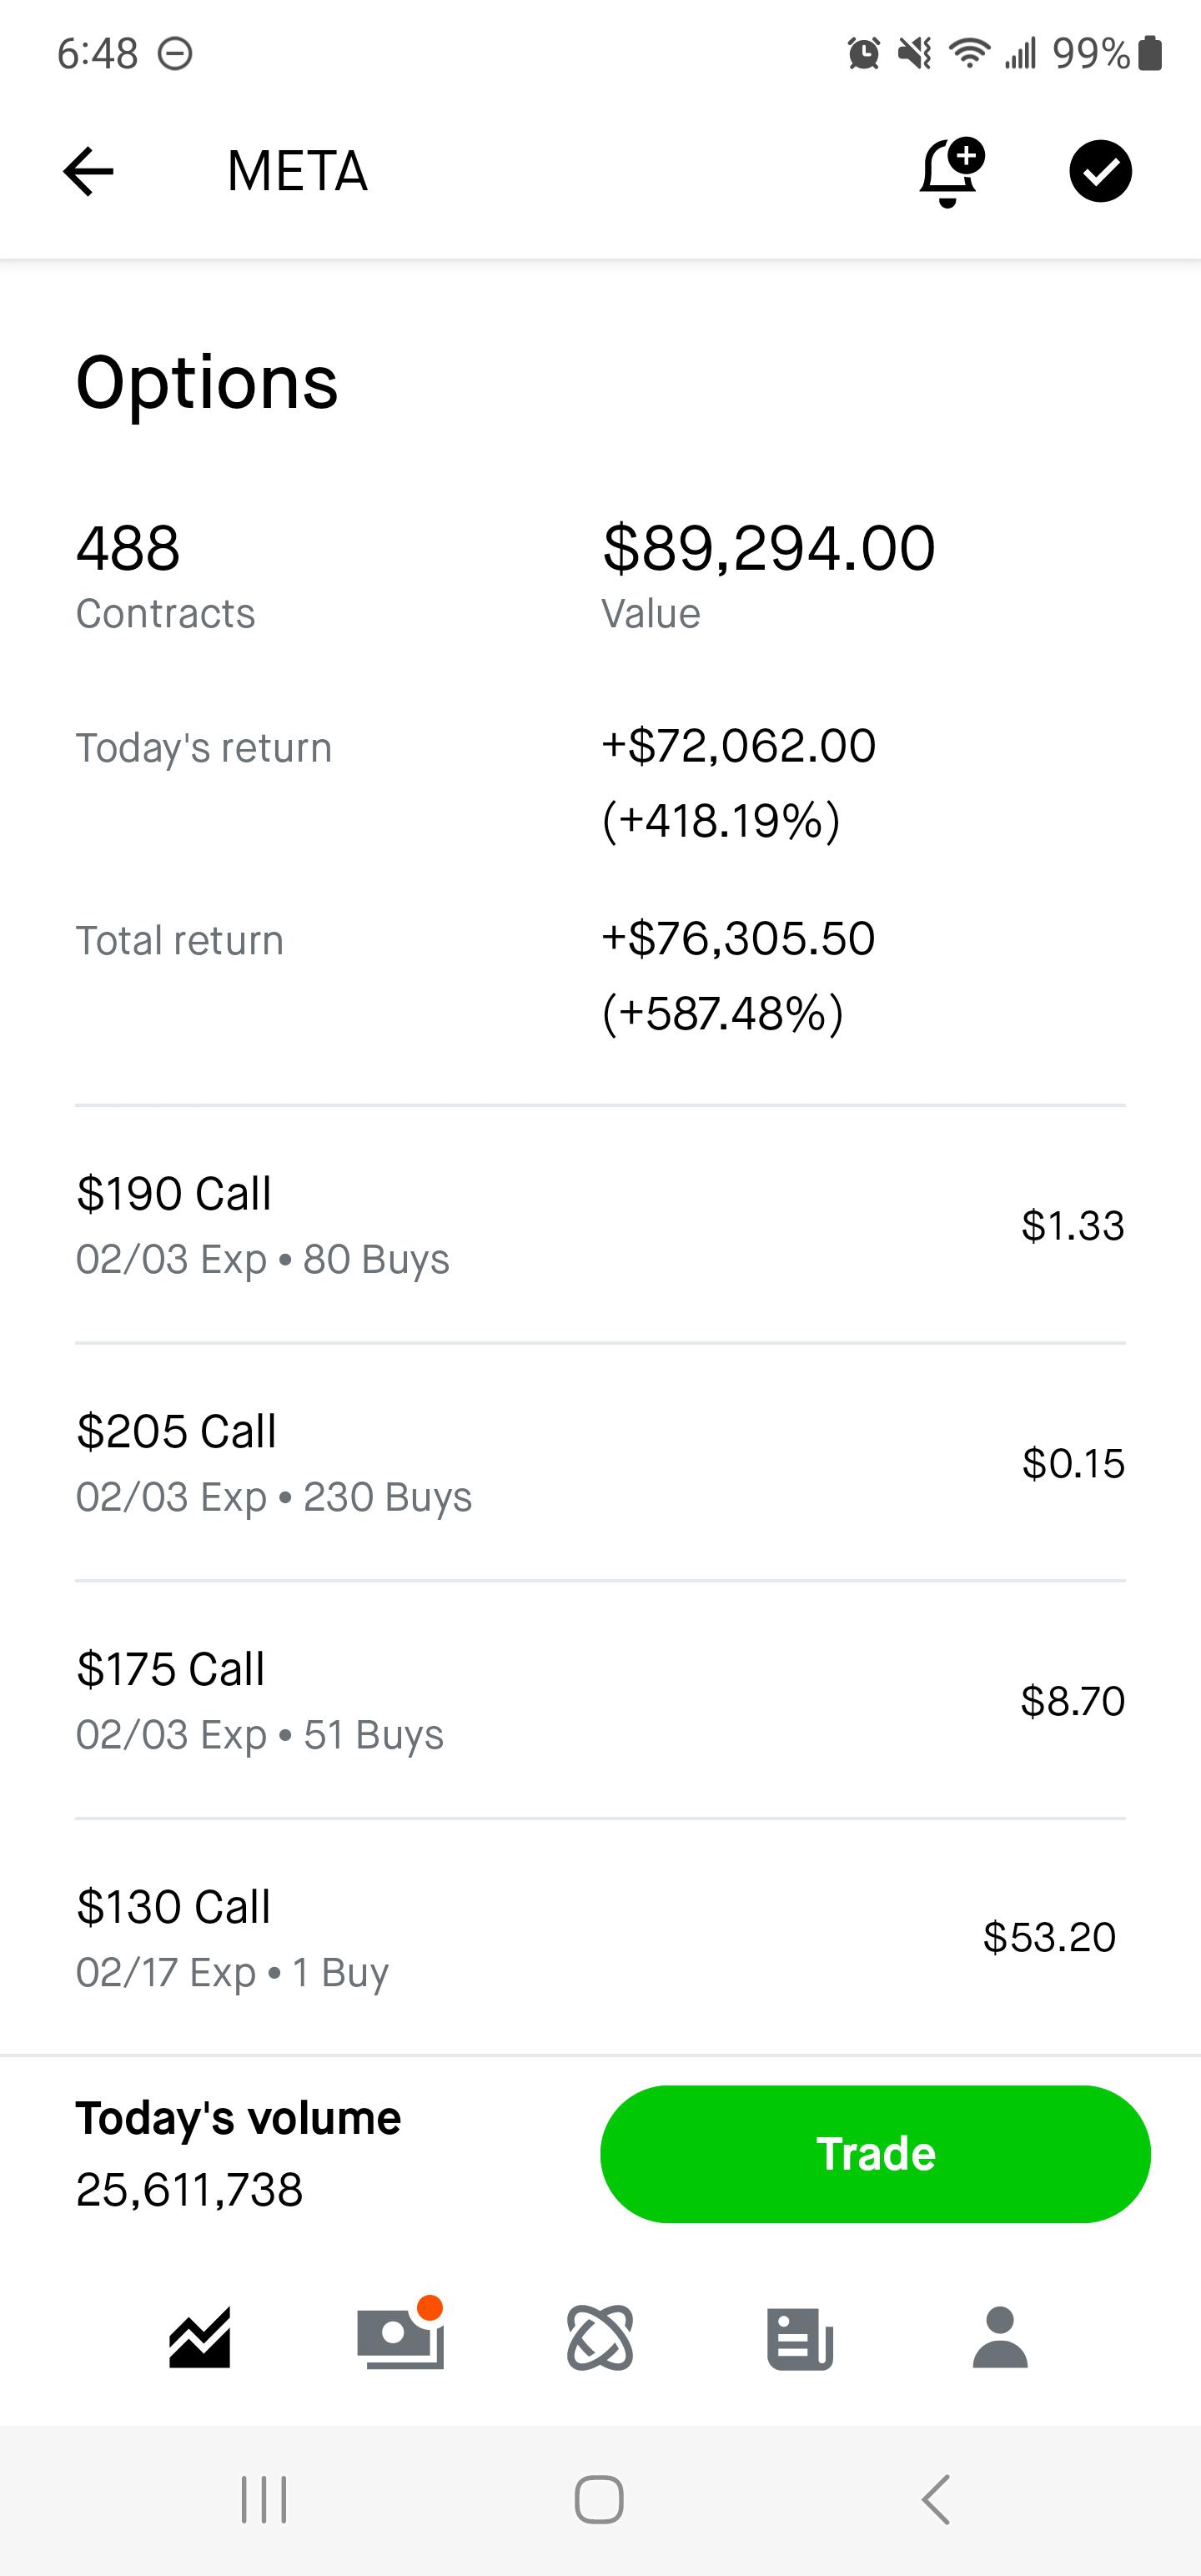Open the $205 Call position
This screenshot has width=1201, height=2576.
(600, 1462)
